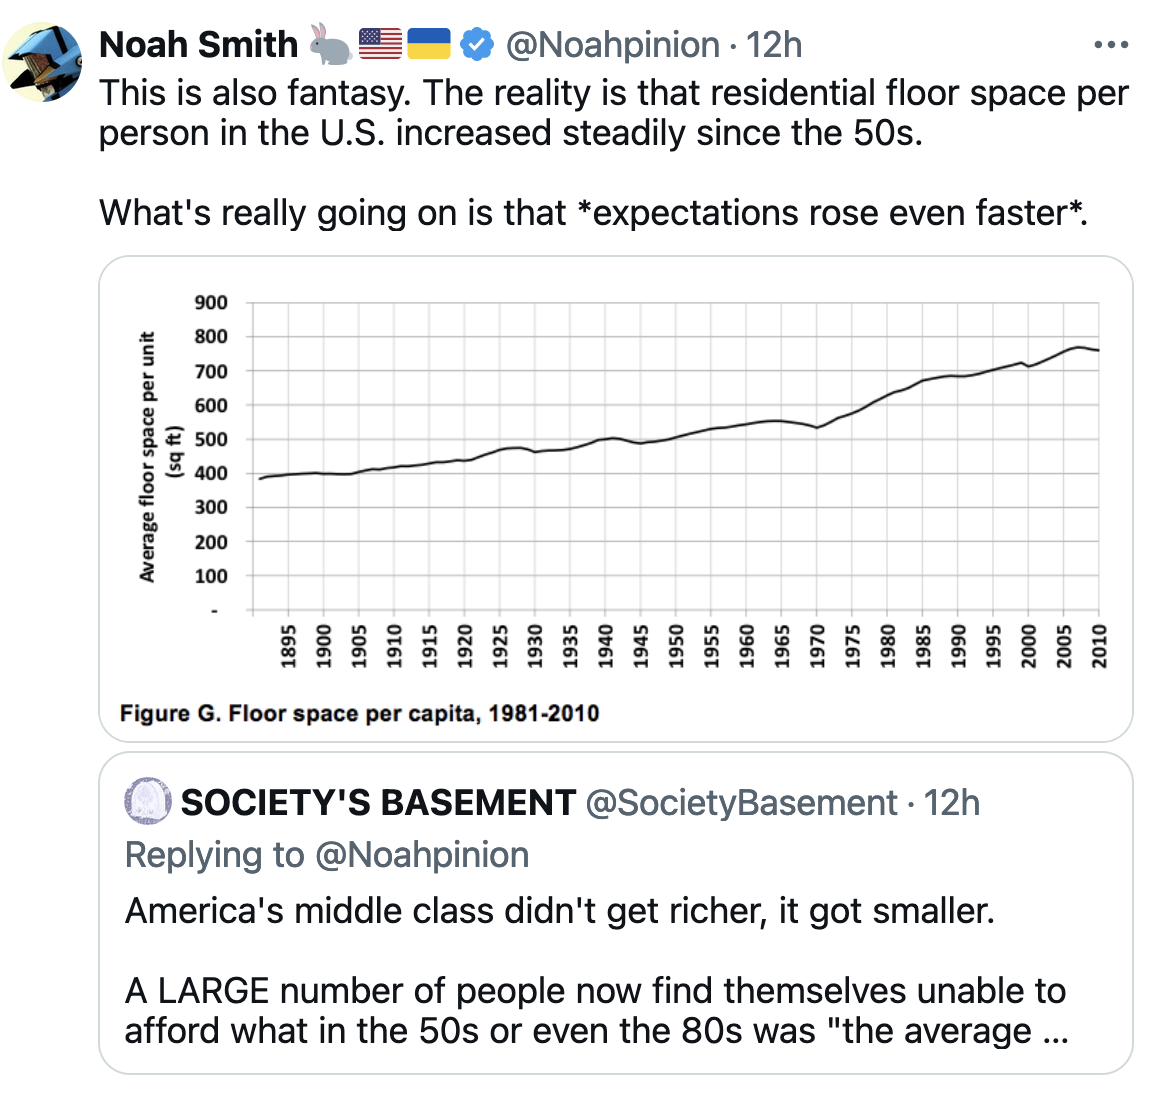Click the 'Figure G. Floor space per capita' caption

[359, 713]
